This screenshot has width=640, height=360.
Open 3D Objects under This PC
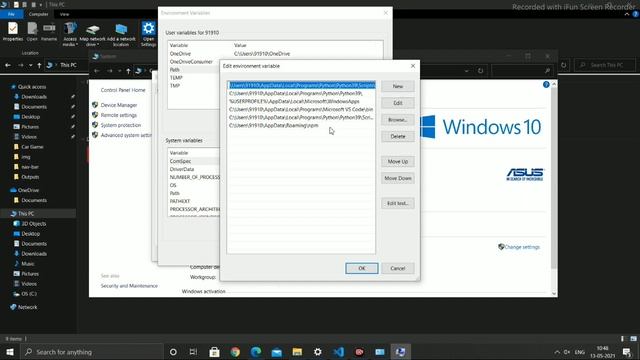coord(33,224)
